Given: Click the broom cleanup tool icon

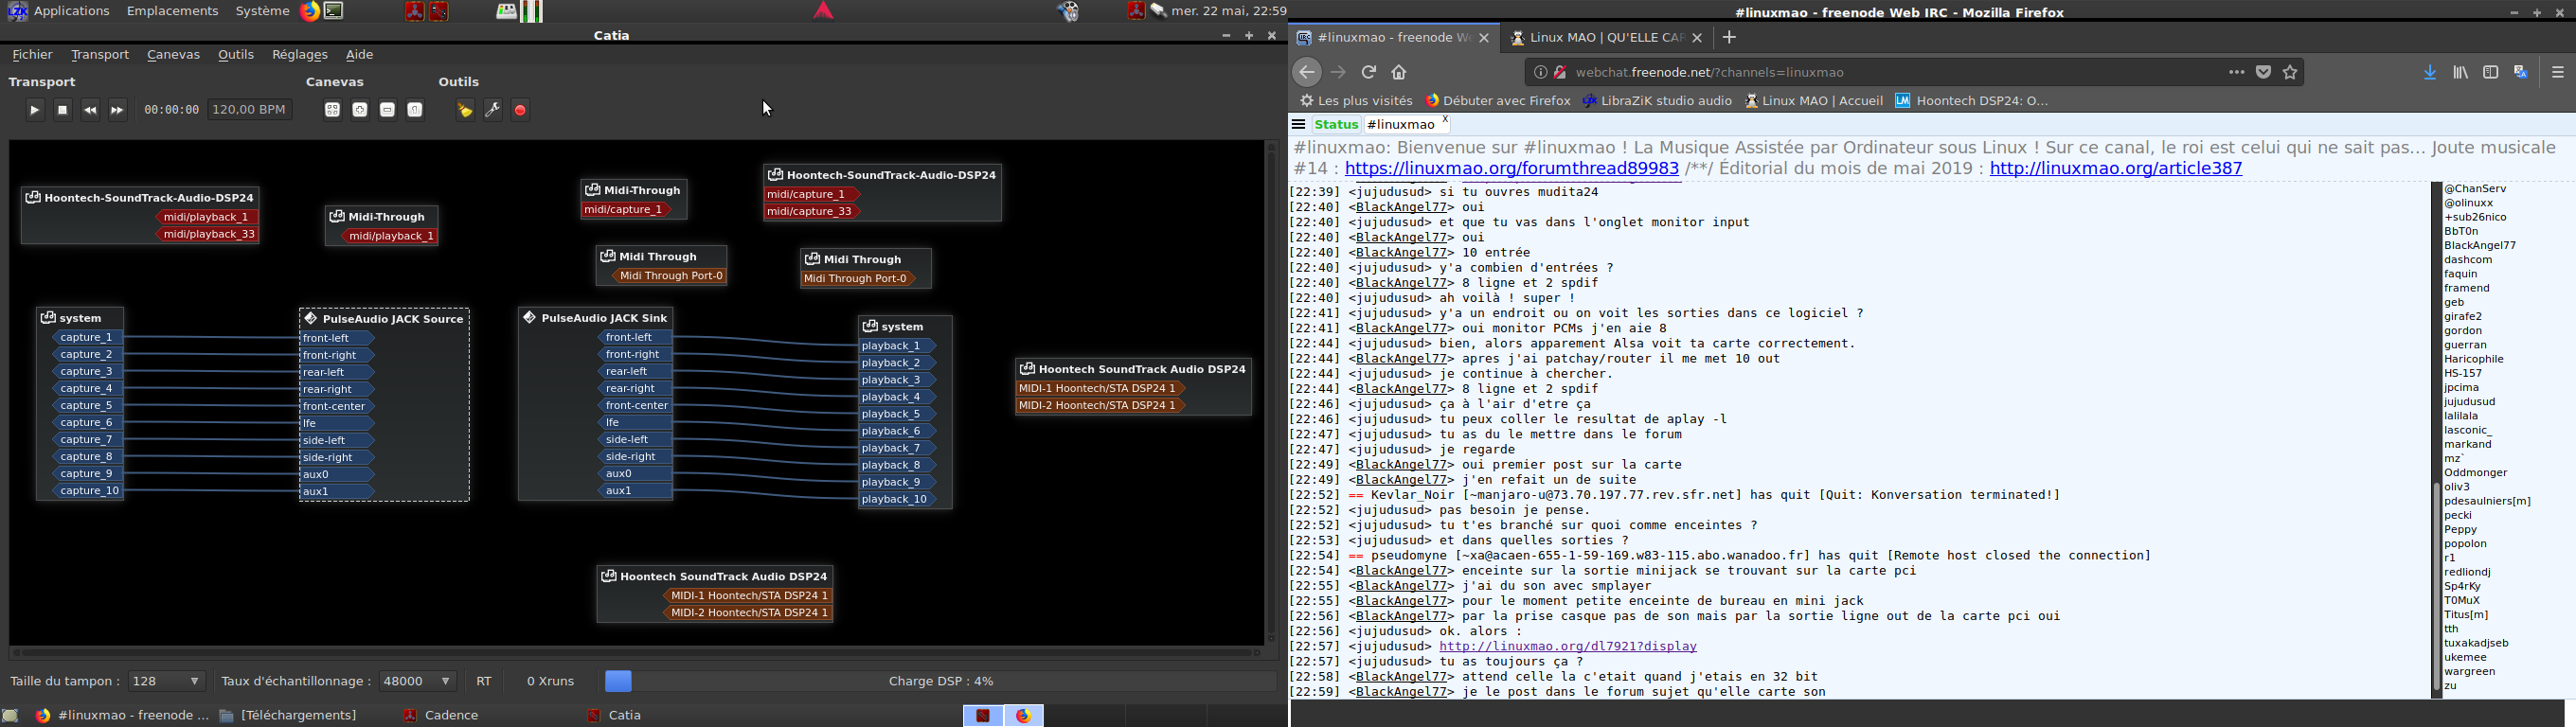Looking at the screenshot, I should 465,111.
